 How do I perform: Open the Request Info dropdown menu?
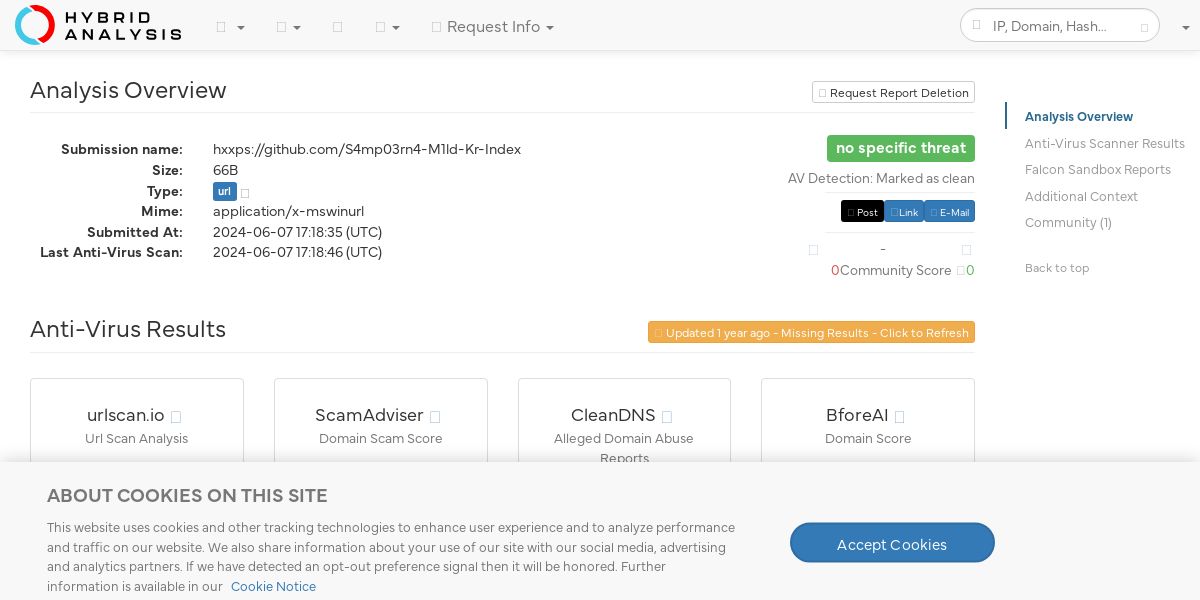coord(493,27)
